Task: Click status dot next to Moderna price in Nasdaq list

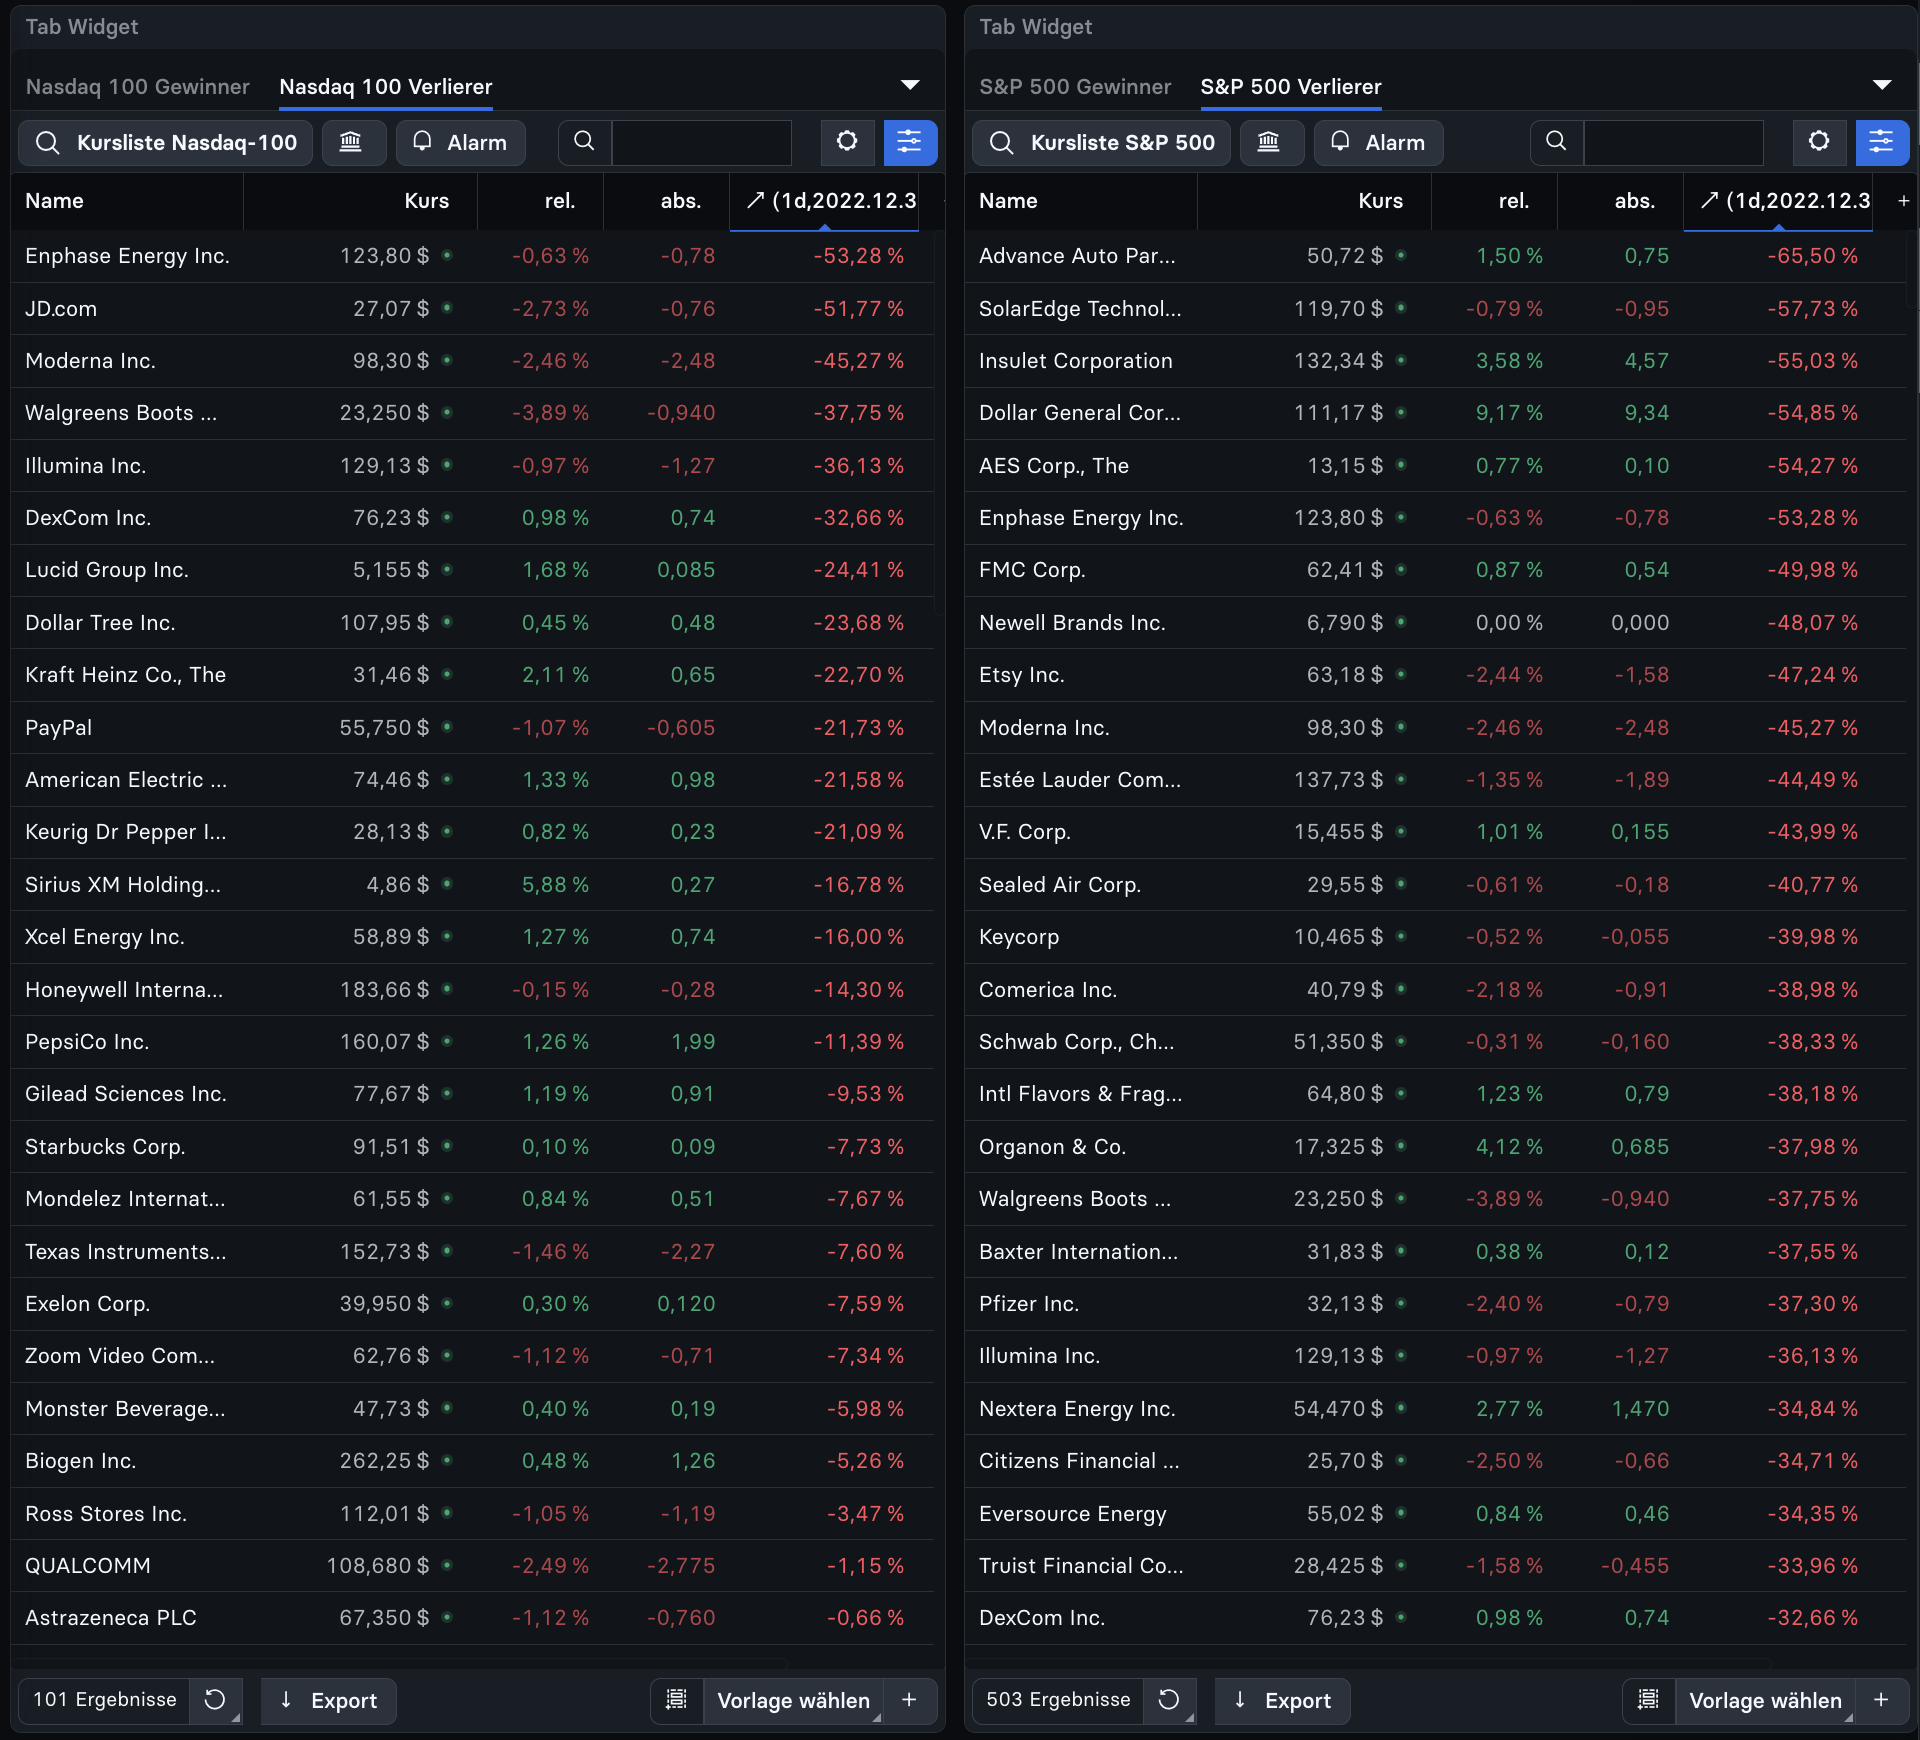Action: 447,360
